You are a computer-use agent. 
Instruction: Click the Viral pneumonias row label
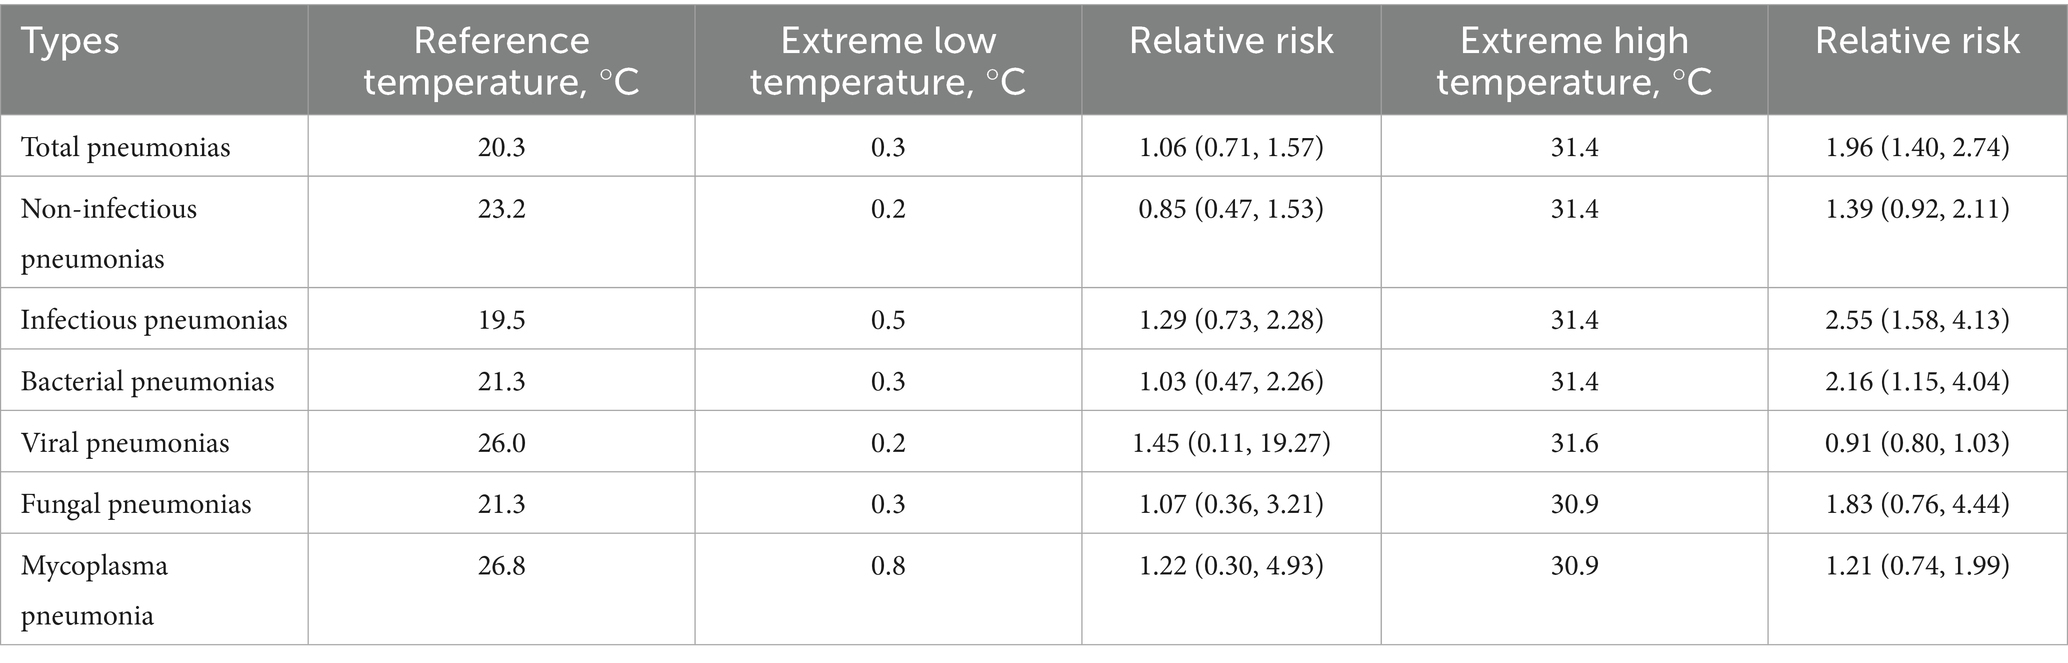coord(125,443)
